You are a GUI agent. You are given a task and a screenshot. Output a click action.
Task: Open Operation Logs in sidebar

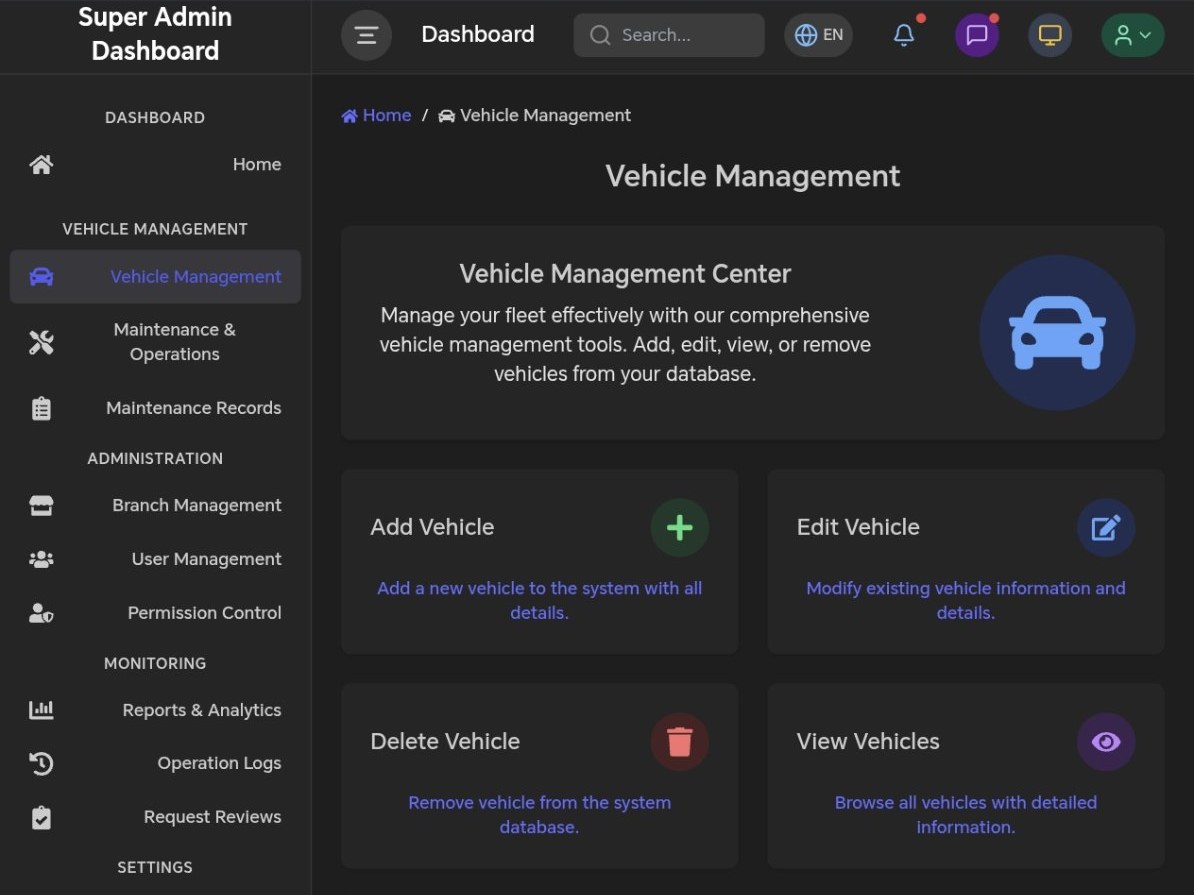click(155, 763)
